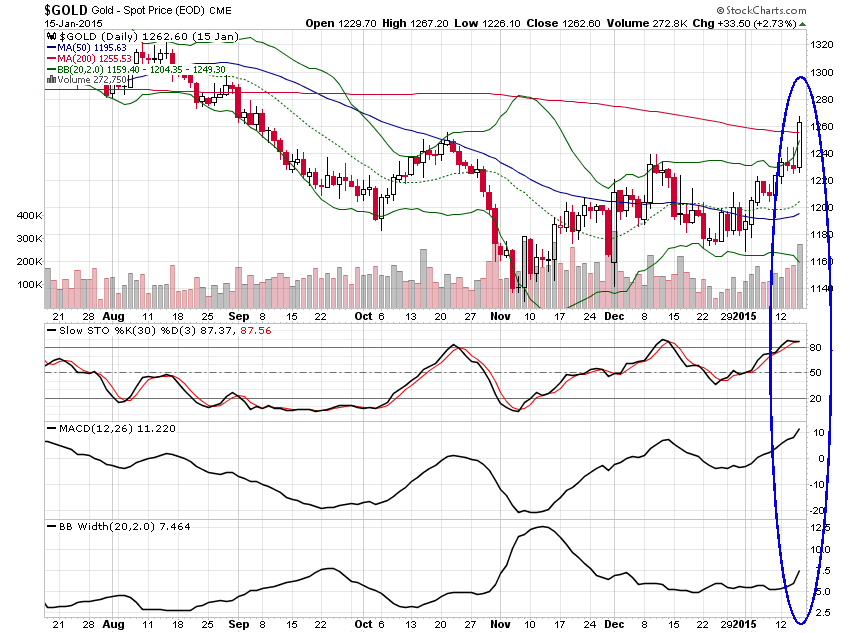Click the 12.5 label on BB Width axis
Screen dimensions: 850x633
click(820, 528)
